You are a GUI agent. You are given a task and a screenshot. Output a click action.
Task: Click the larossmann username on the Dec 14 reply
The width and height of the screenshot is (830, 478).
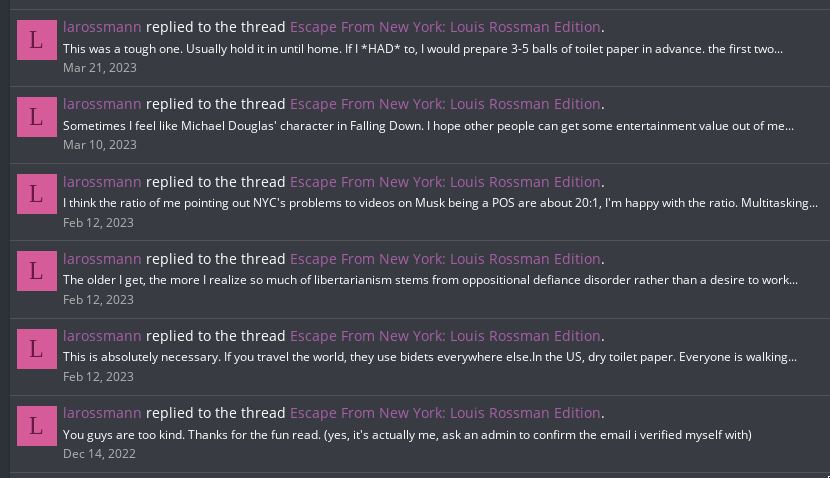[102, 413]
